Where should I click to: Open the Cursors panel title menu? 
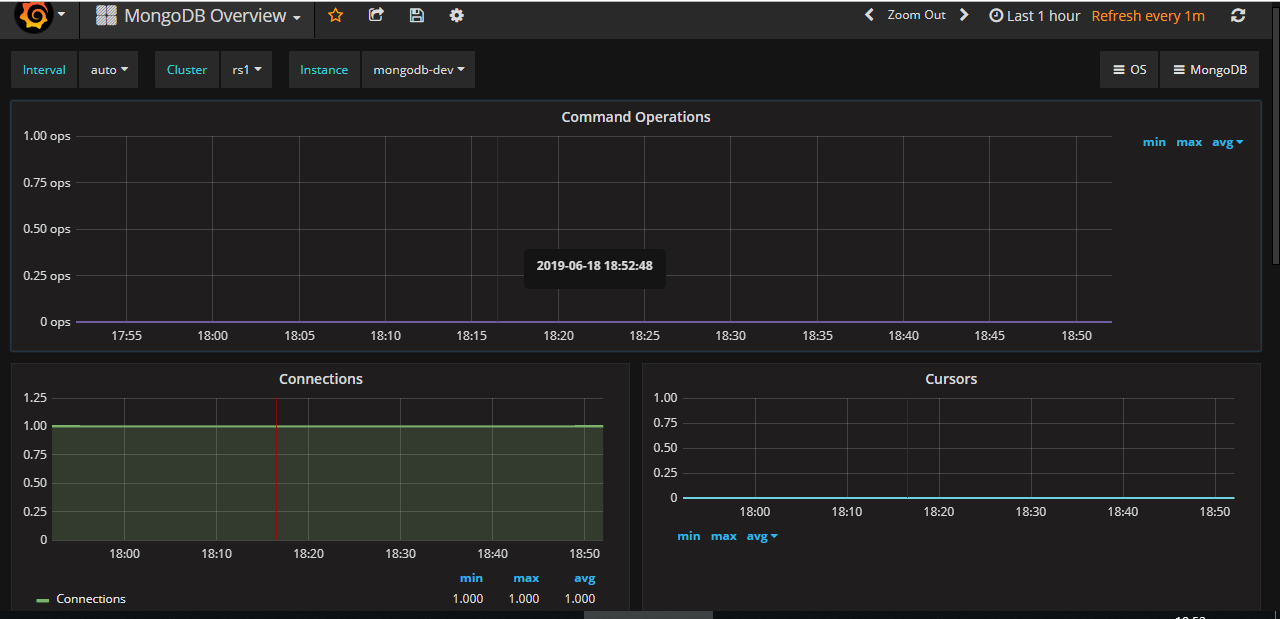pos(951,379)
